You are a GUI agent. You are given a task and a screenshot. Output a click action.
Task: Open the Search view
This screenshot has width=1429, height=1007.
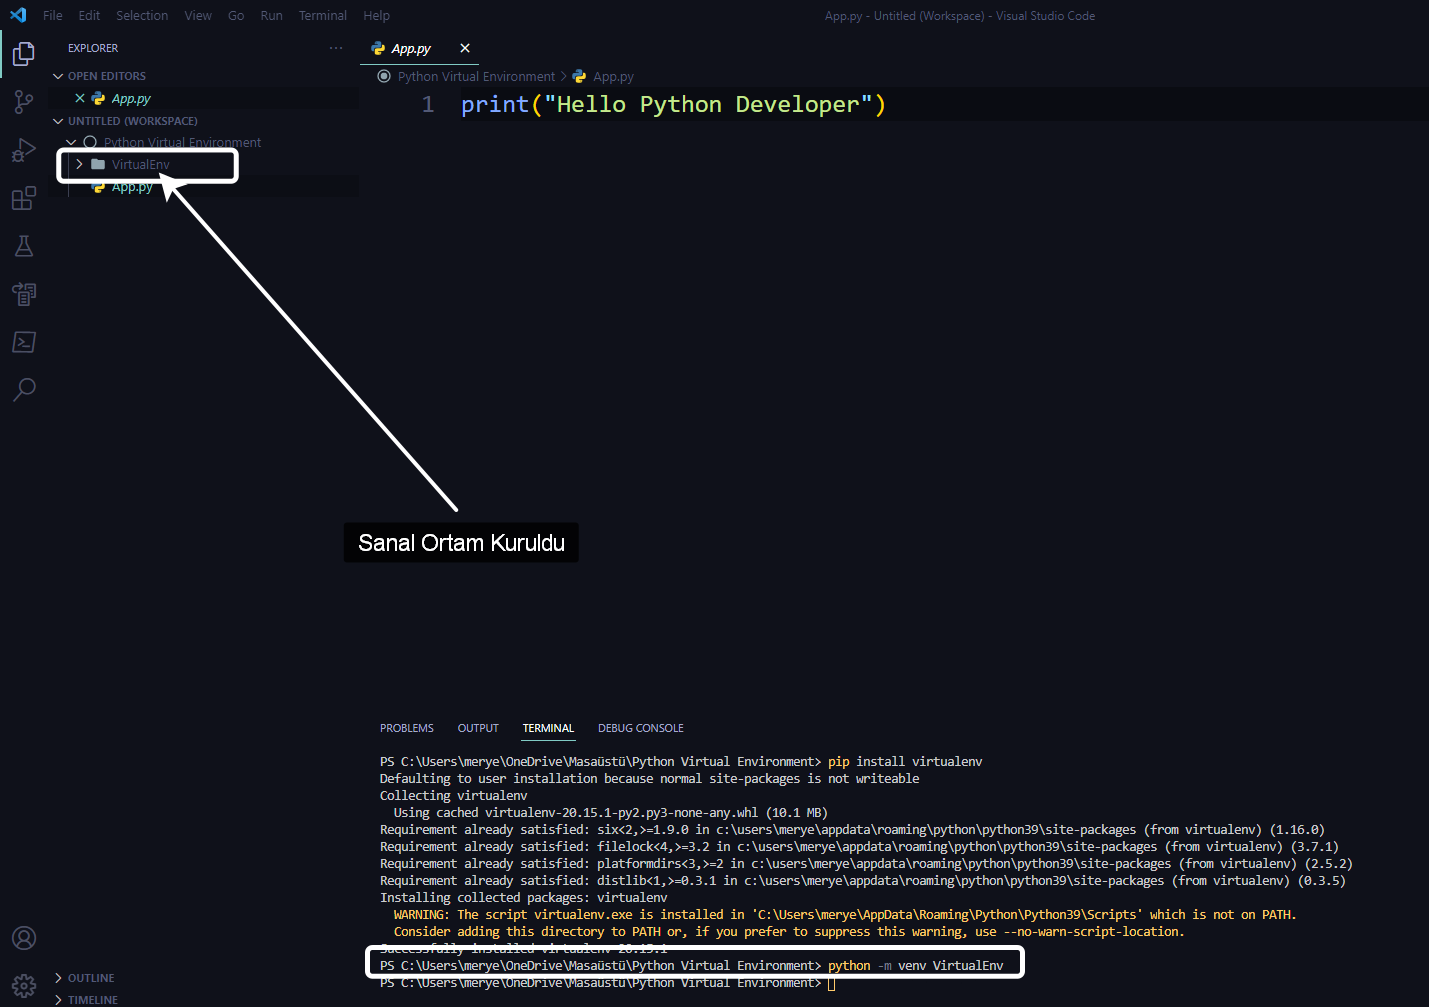click(23, 389)
